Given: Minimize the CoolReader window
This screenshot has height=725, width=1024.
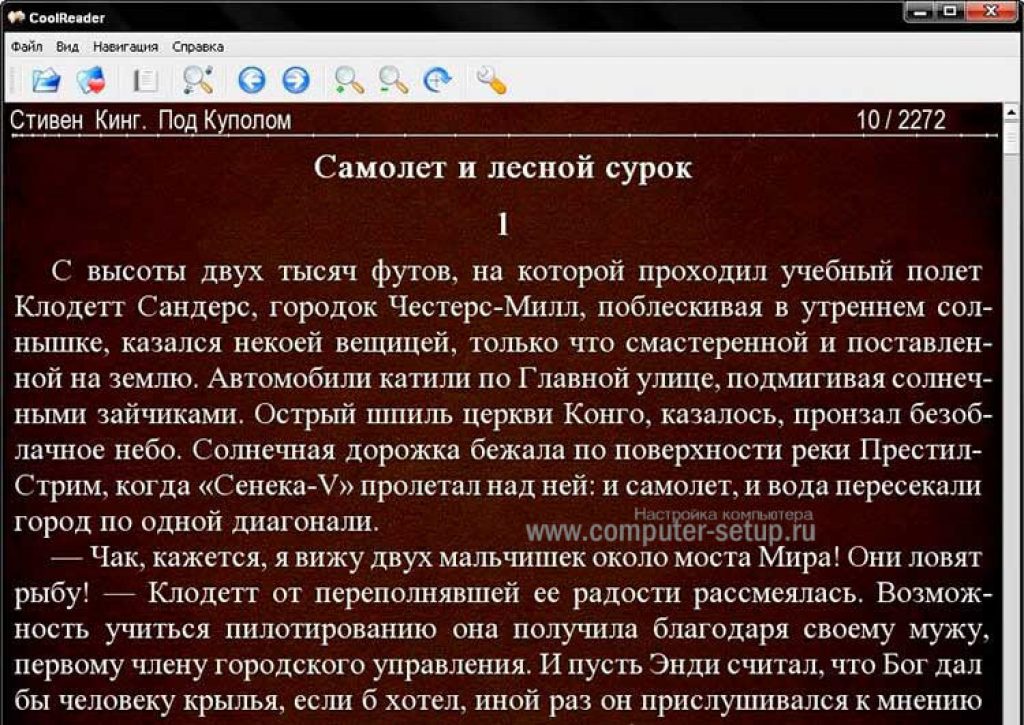Looking at the screenshot, I should [x=920, y=11].
